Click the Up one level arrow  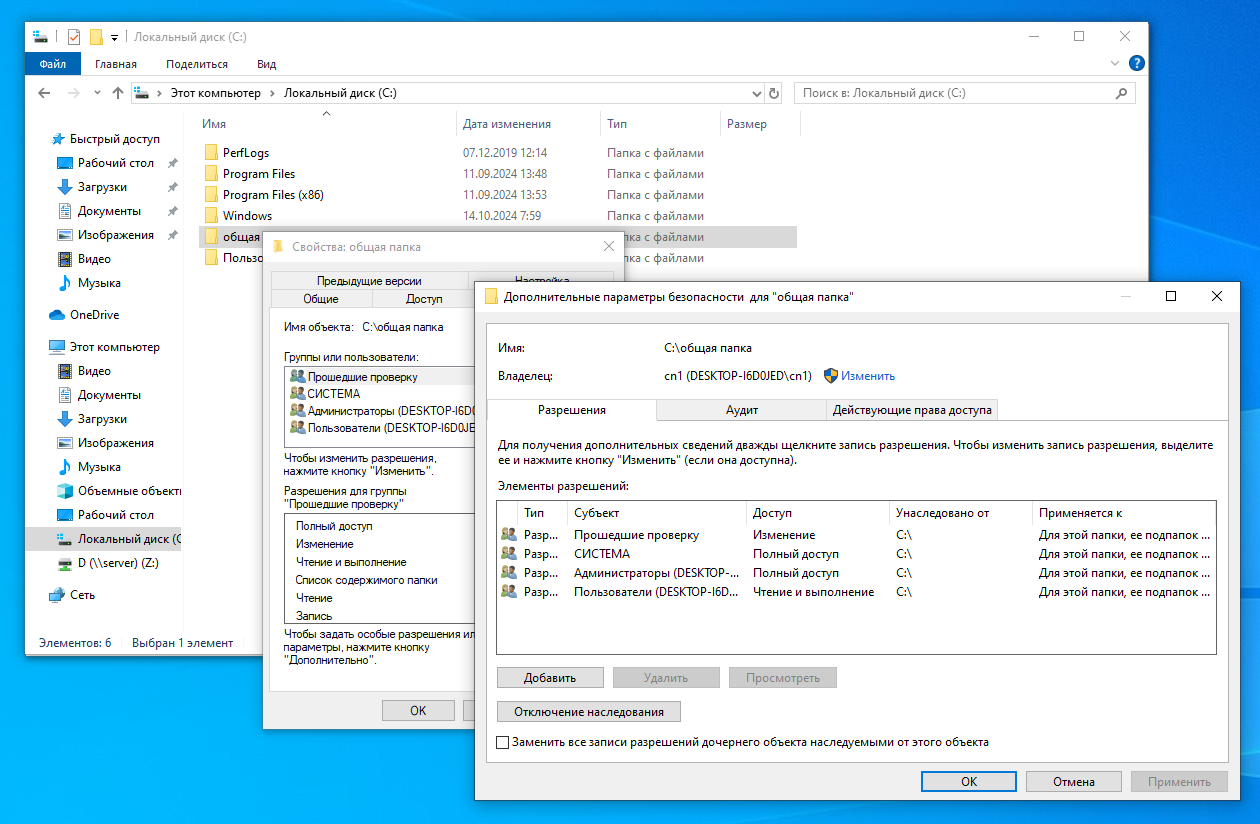[x=118, y=93]
